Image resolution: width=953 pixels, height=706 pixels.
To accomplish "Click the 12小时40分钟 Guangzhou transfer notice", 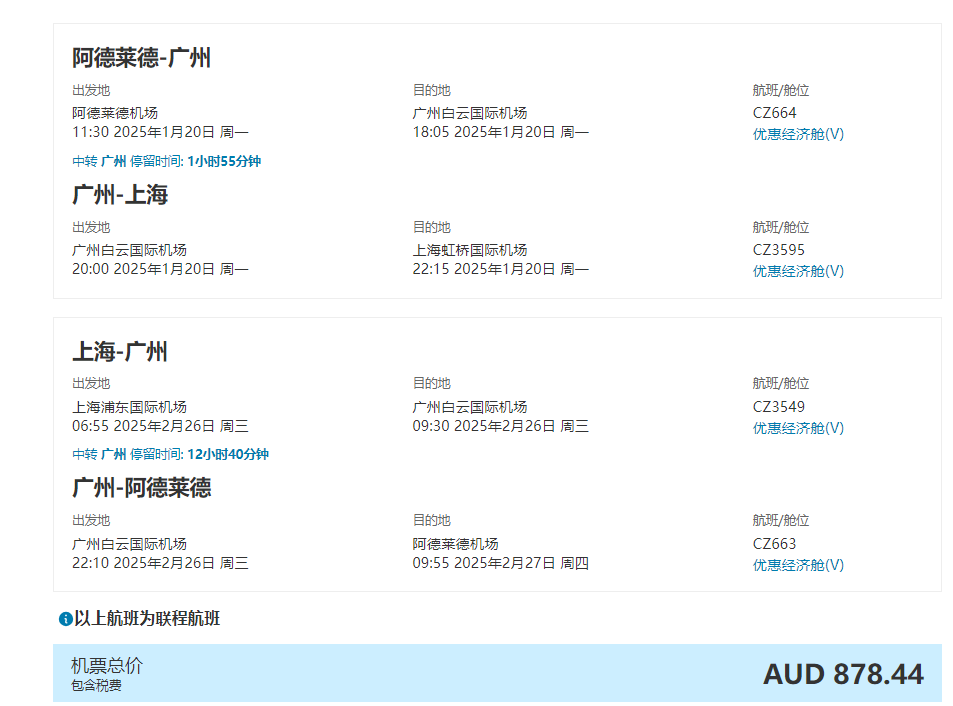I will pos(170,454).
